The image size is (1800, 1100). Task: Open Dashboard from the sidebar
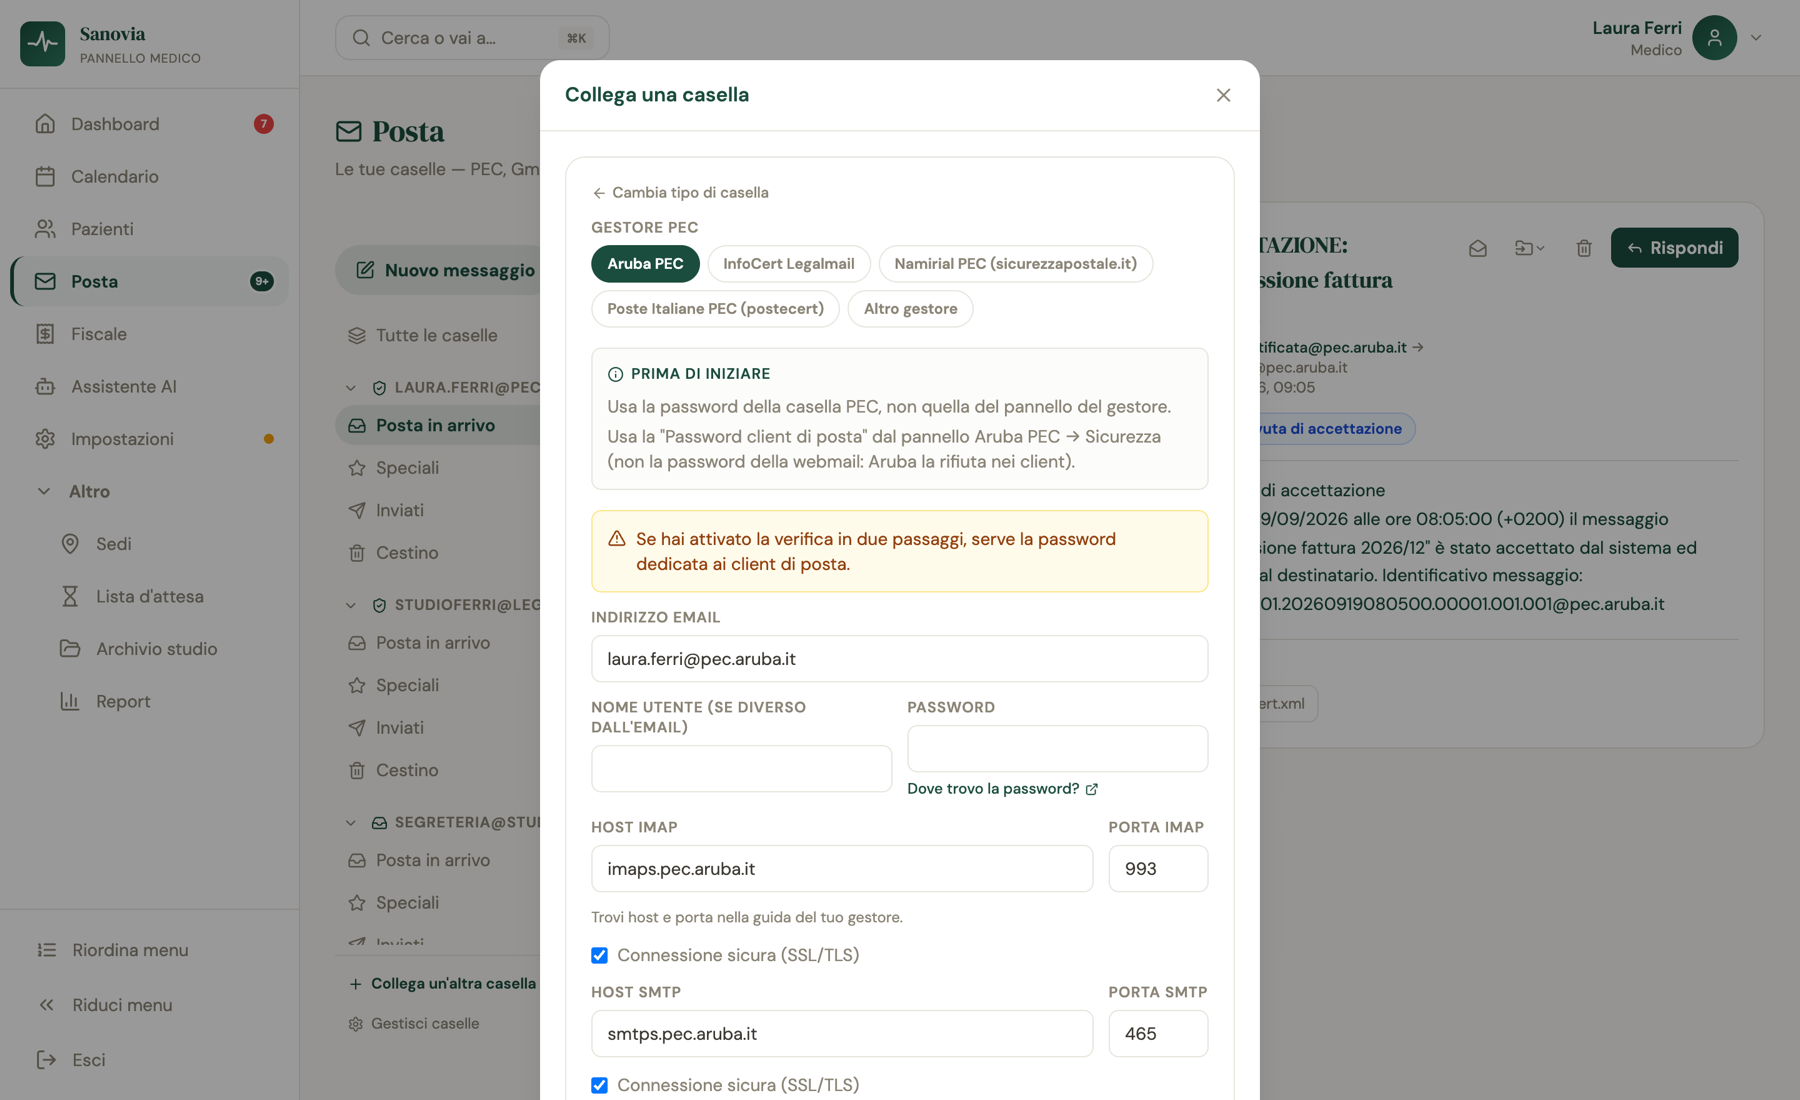point(150,124)
